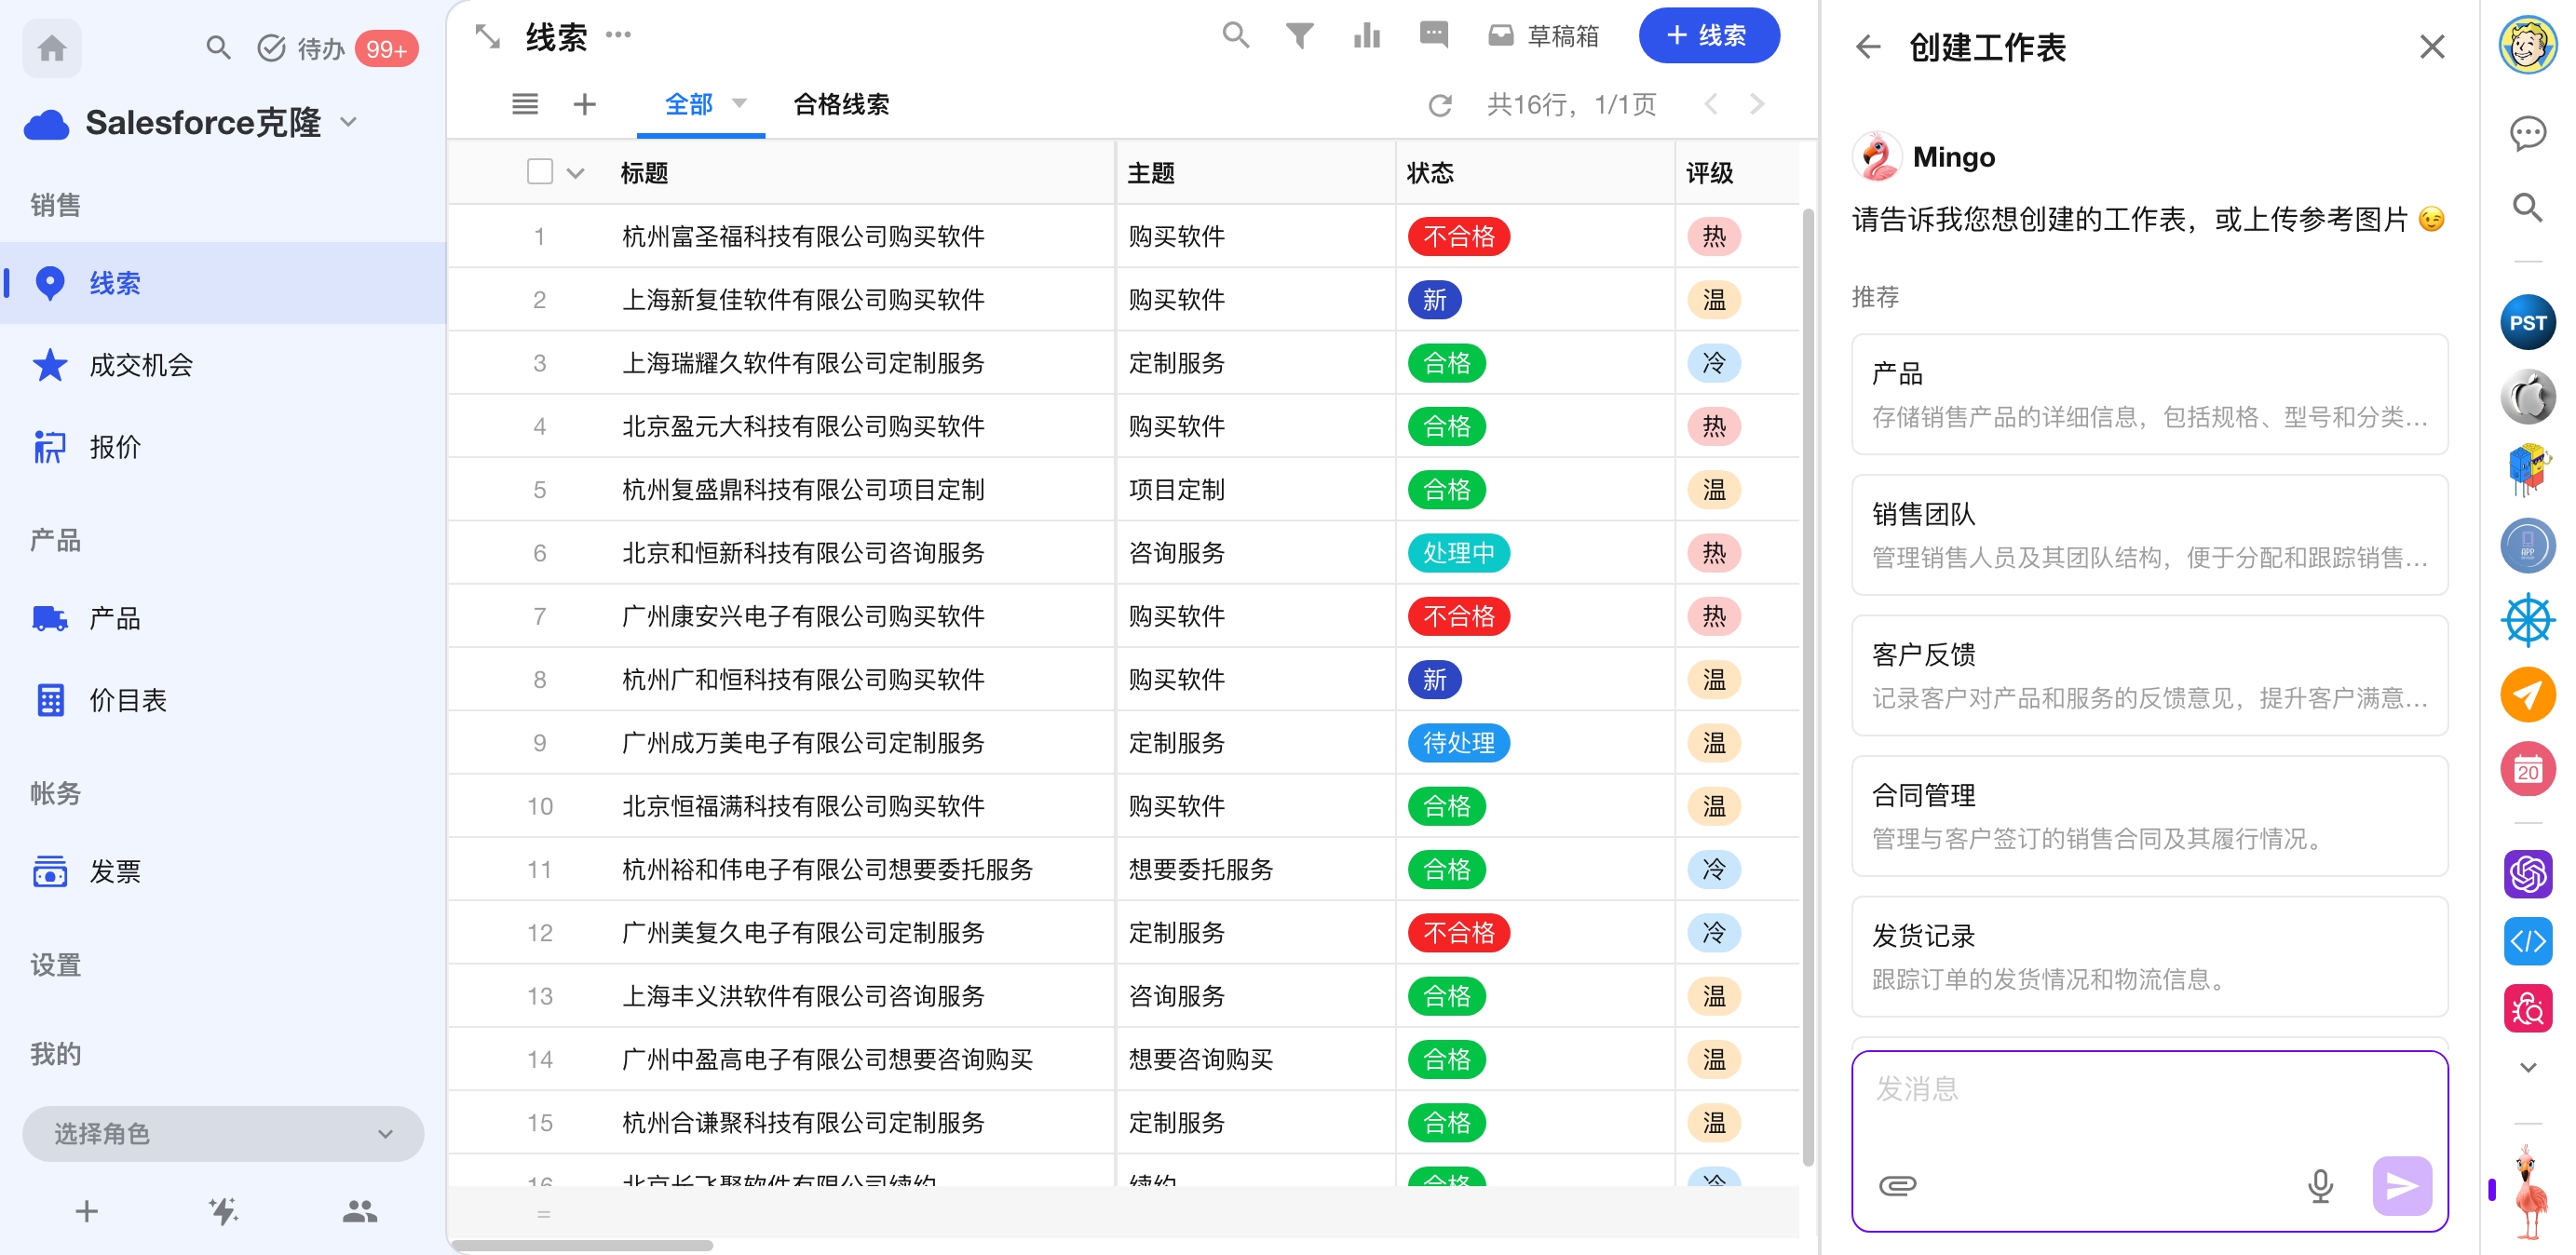Click the red 不合格 status tag in row 1
Image resolution: width=2576 pixels, height=1255 pixels.
pyautogui.click(x=1458, y=237)
